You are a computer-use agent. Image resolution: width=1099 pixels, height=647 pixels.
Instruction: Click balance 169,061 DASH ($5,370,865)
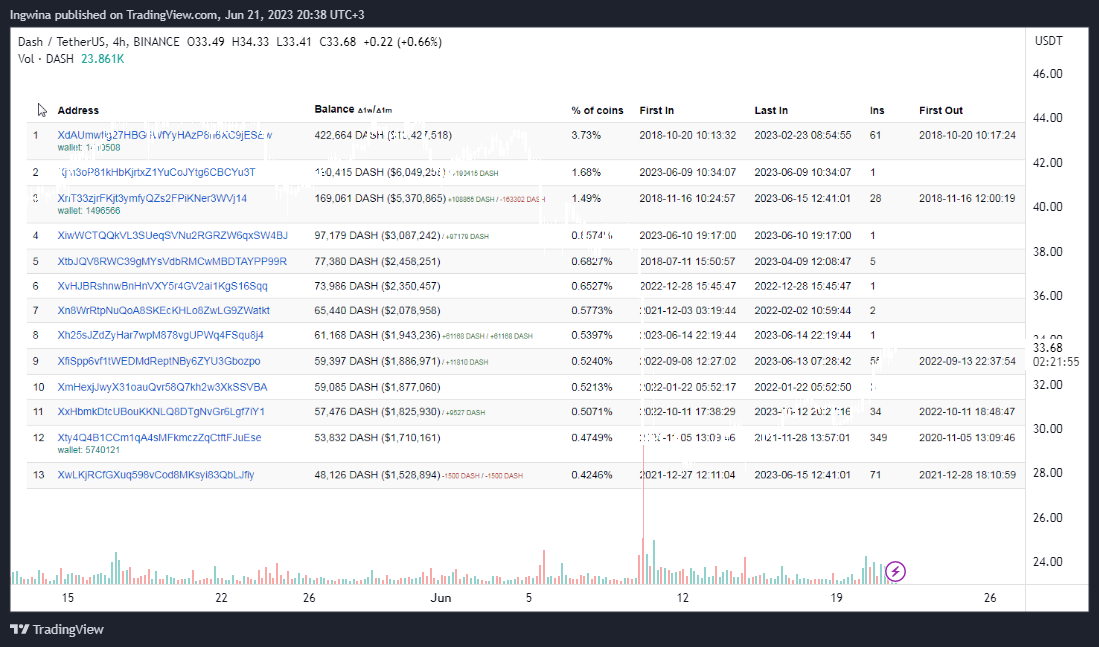pyautogui.click(x=380, y=198)
